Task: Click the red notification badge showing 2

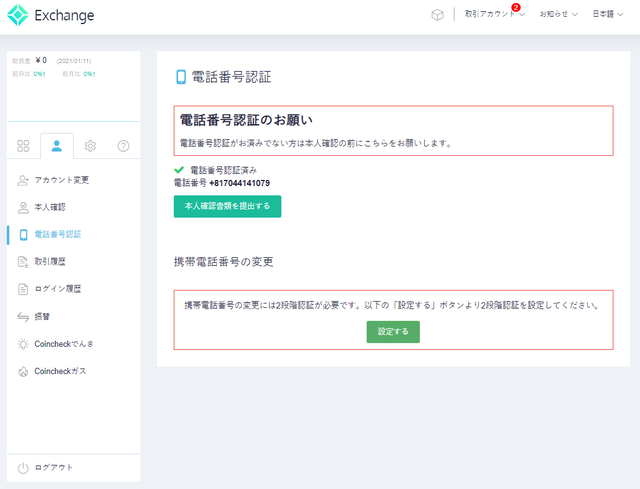Action: click(x=516, y=7)
